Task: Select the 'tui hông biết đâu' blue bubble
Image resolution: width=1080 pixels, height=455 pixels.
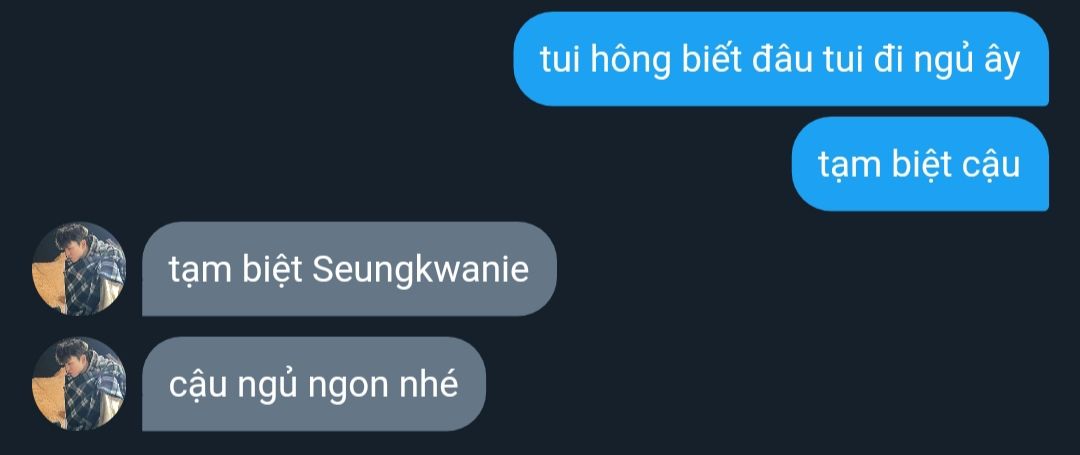Action: [x=781, y=59]
